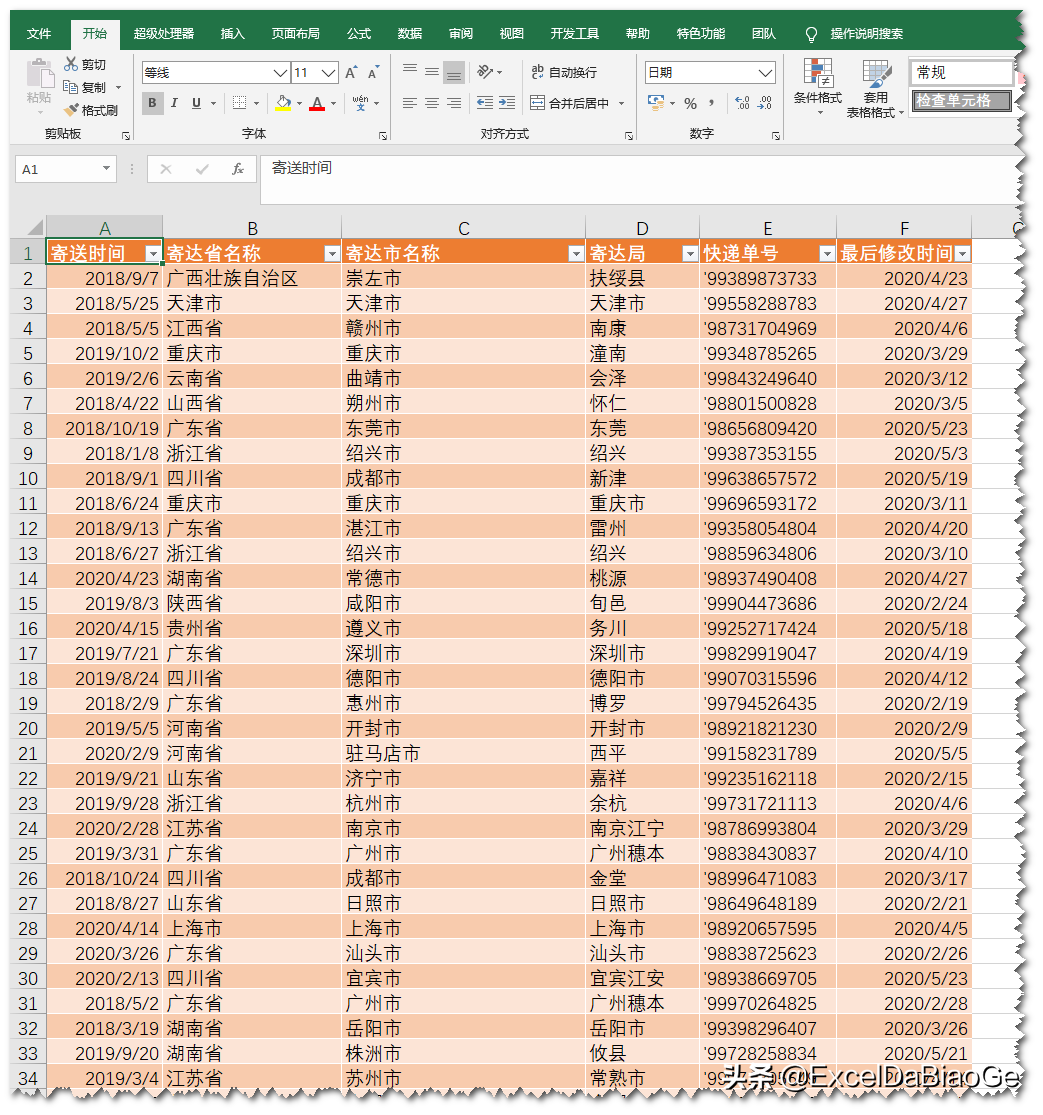Apply fill color with paint bucket
The width and height of the screenshot is (1043, 1115).
pyautogui.click(x=283, y=103)
